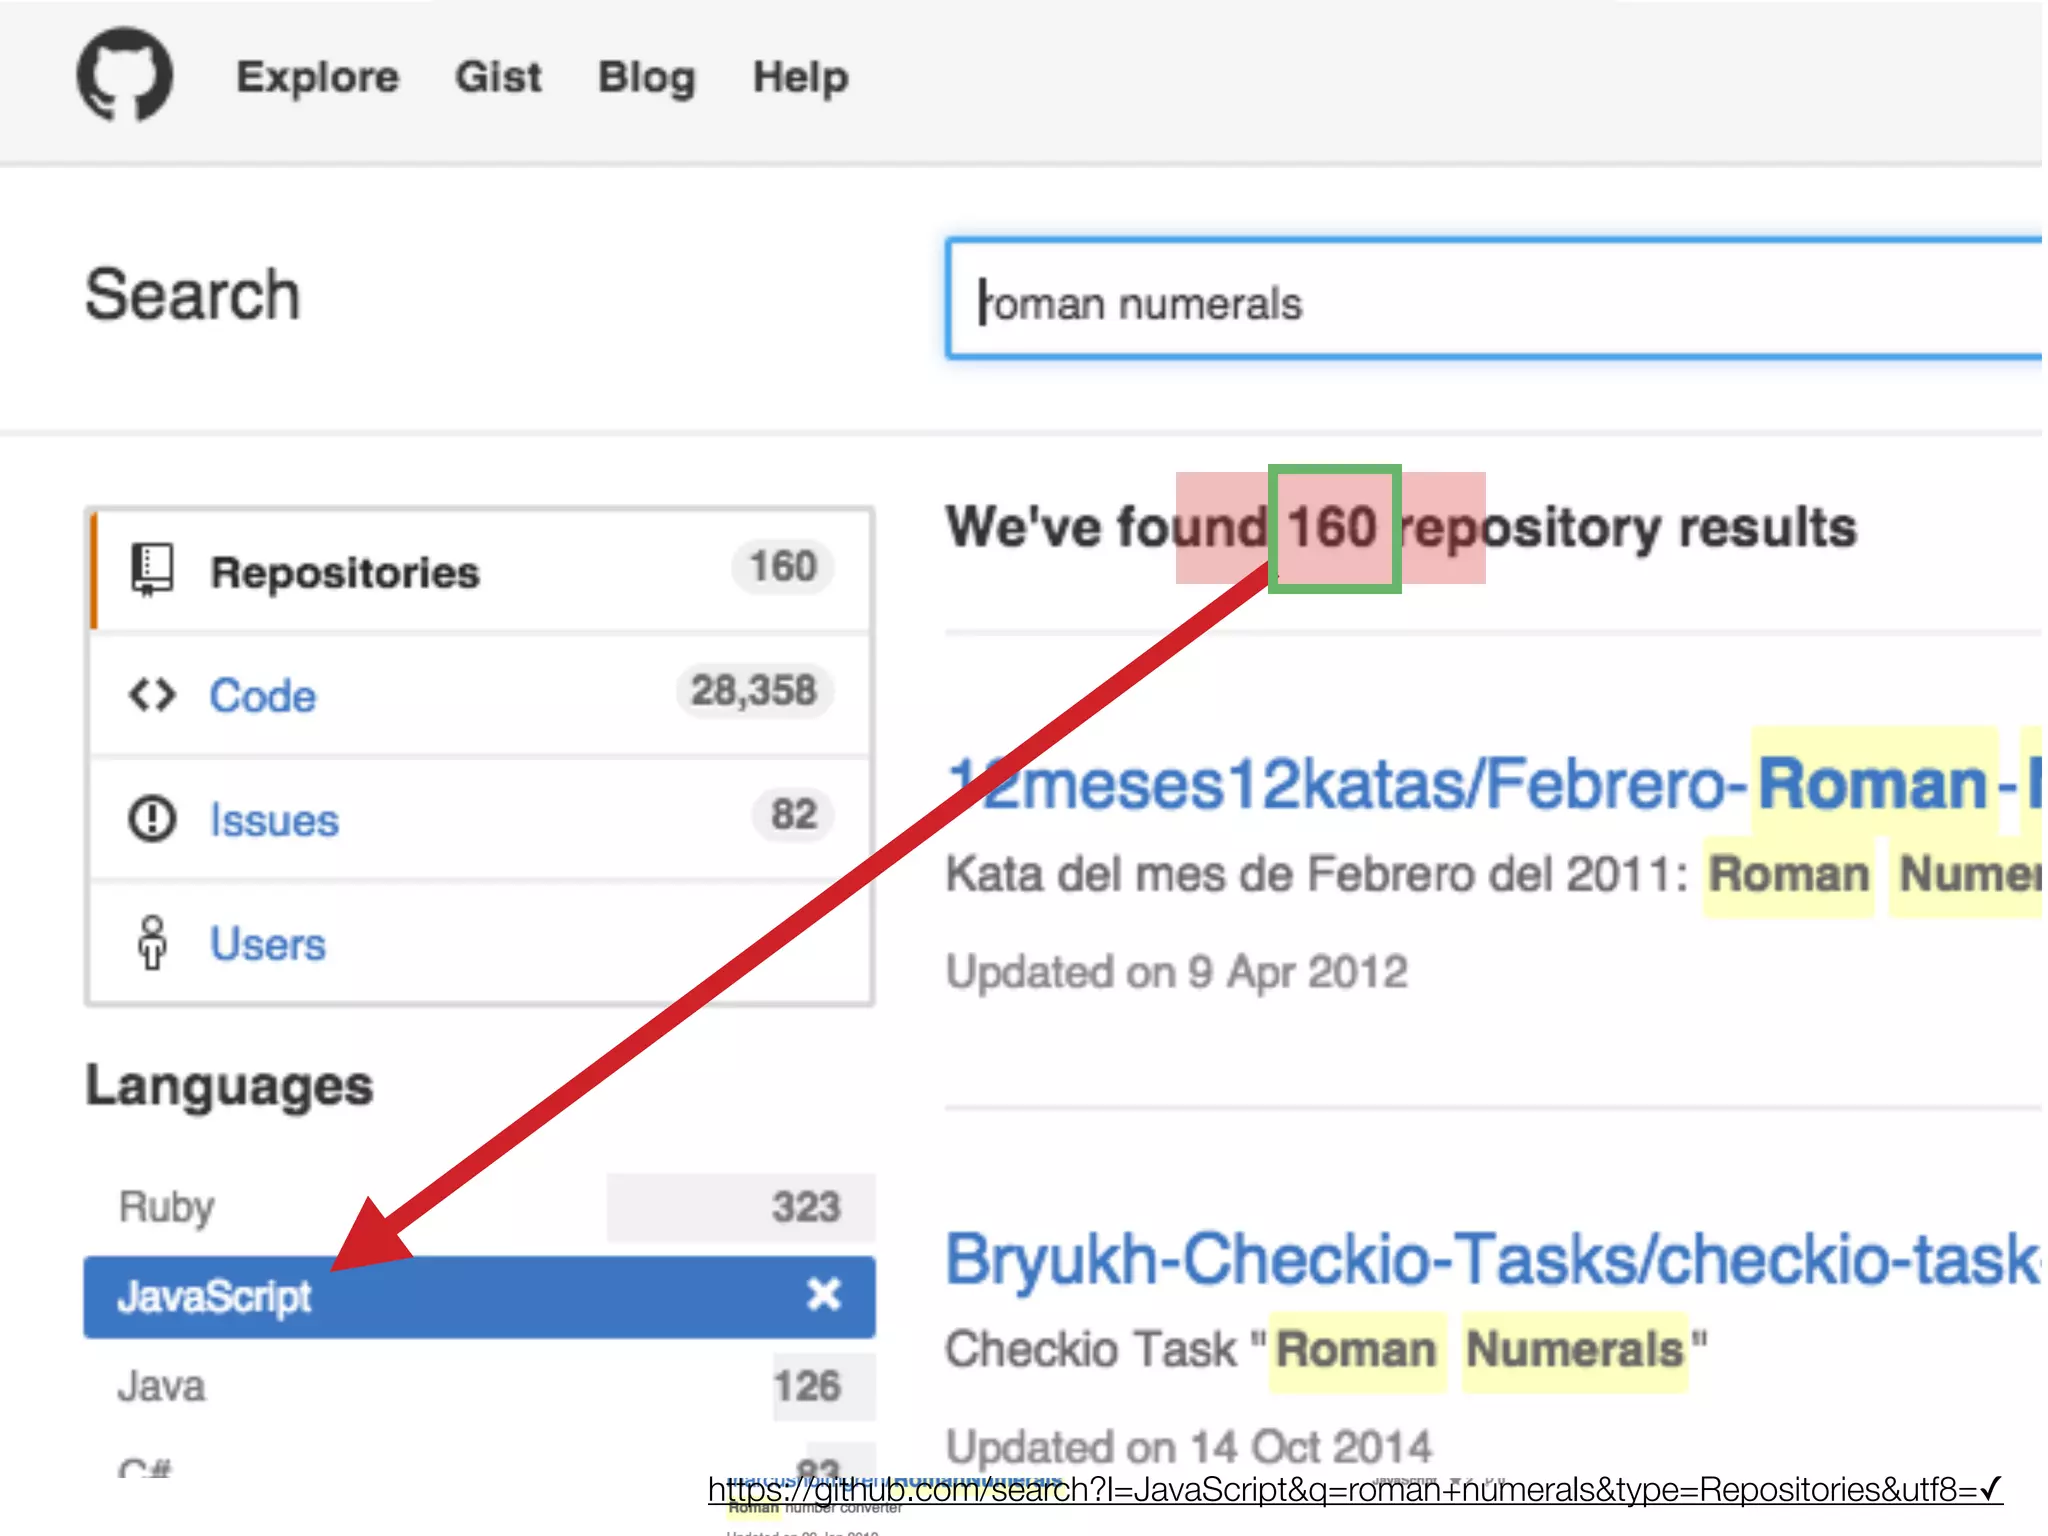
Task: Filter results by Java language
Action: point(480,1386)
